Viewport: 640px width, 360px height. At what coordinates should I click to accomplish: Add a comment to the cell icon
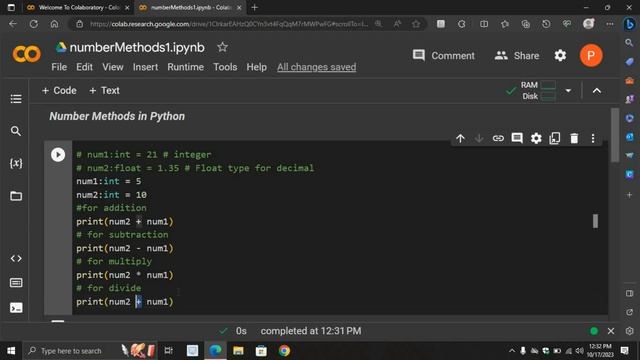coord(517,138)
